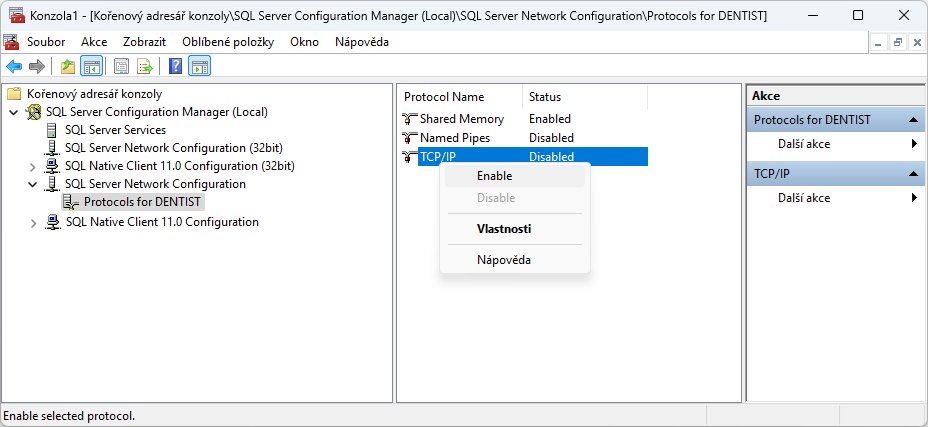Click the Named Pipes protocol icon

[x=410, y=137]
